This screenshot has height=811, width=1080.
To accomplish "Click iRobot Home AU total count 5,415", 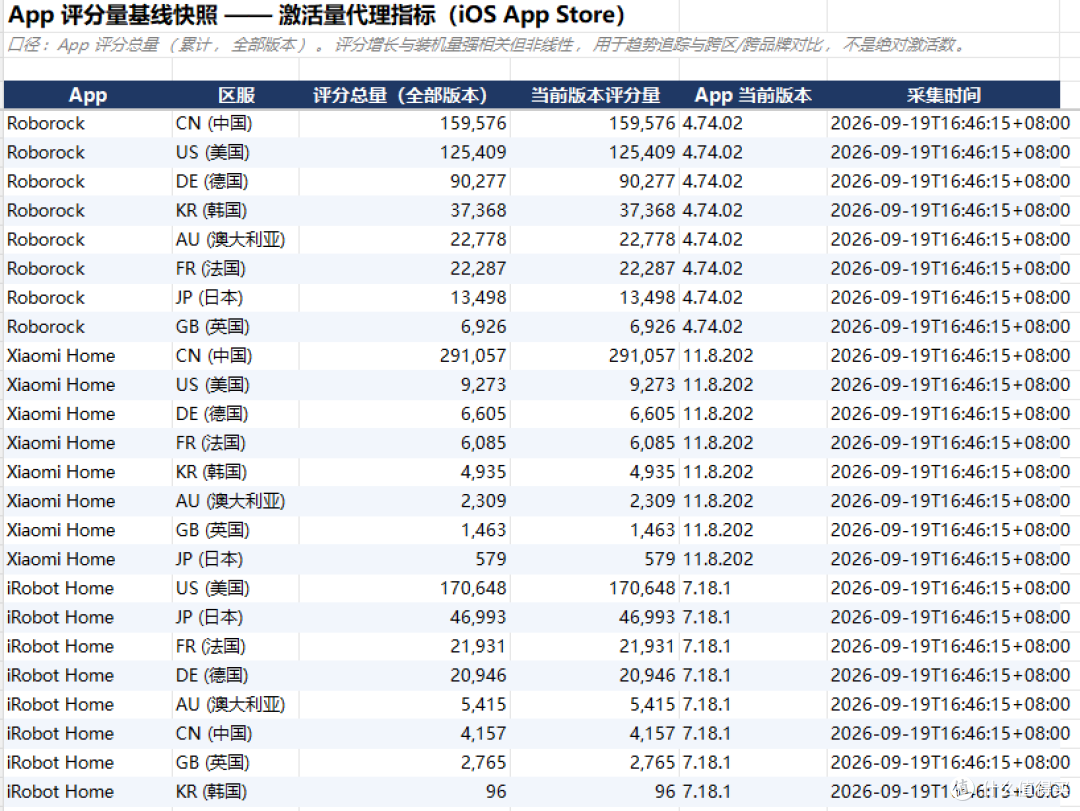I will click(x=484, y=704).
